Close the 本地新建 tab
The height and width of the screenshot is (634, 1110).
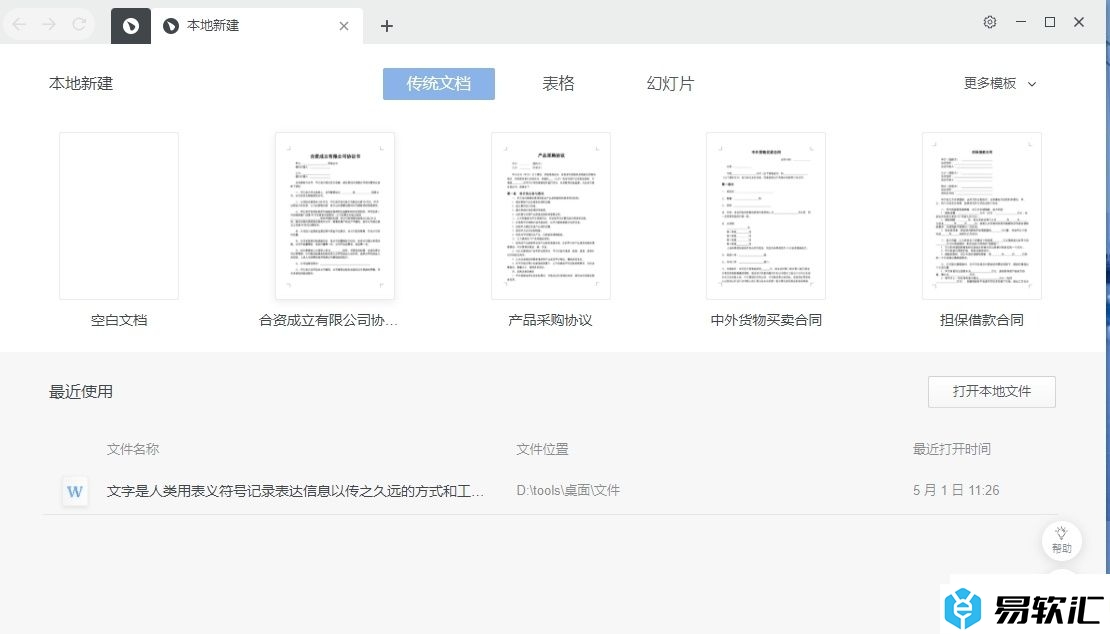click(x=344, y=26)
